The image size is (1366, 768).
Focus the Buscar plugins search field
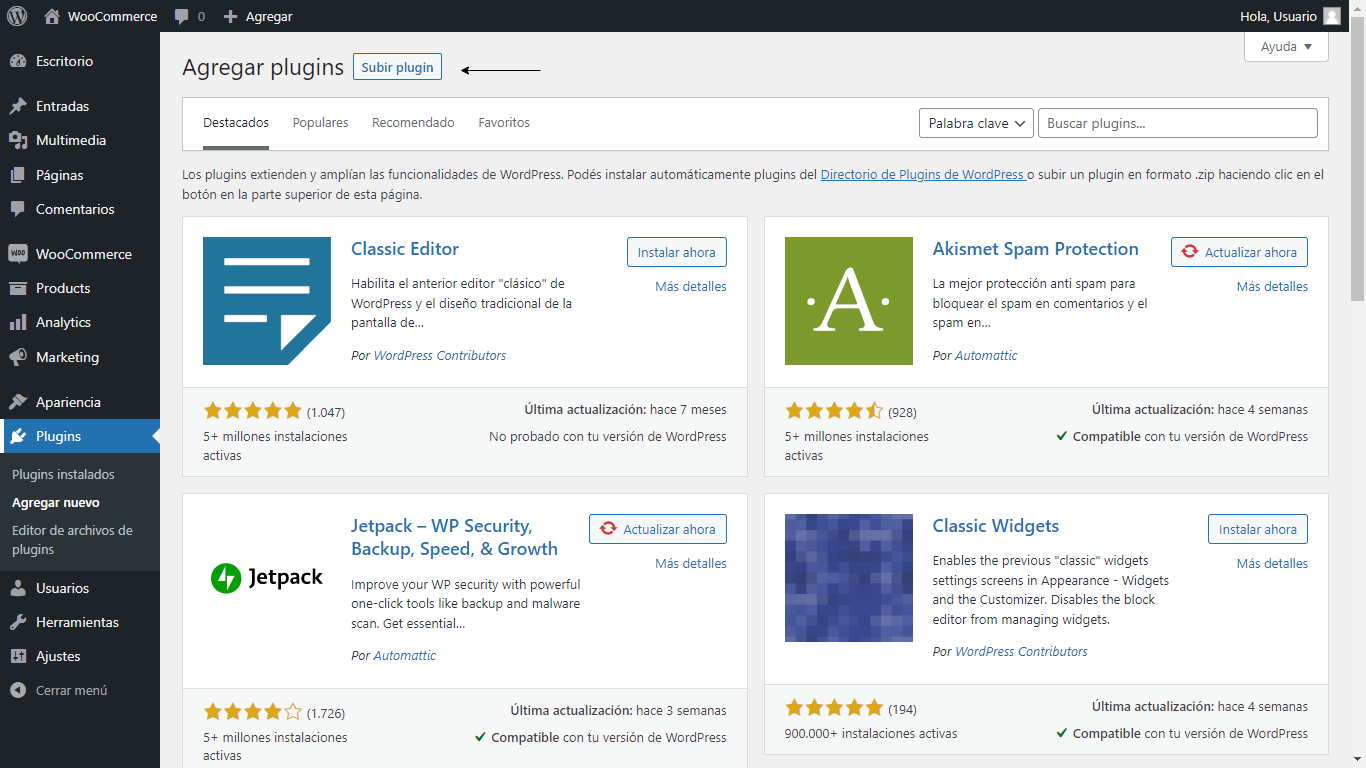1178,123
